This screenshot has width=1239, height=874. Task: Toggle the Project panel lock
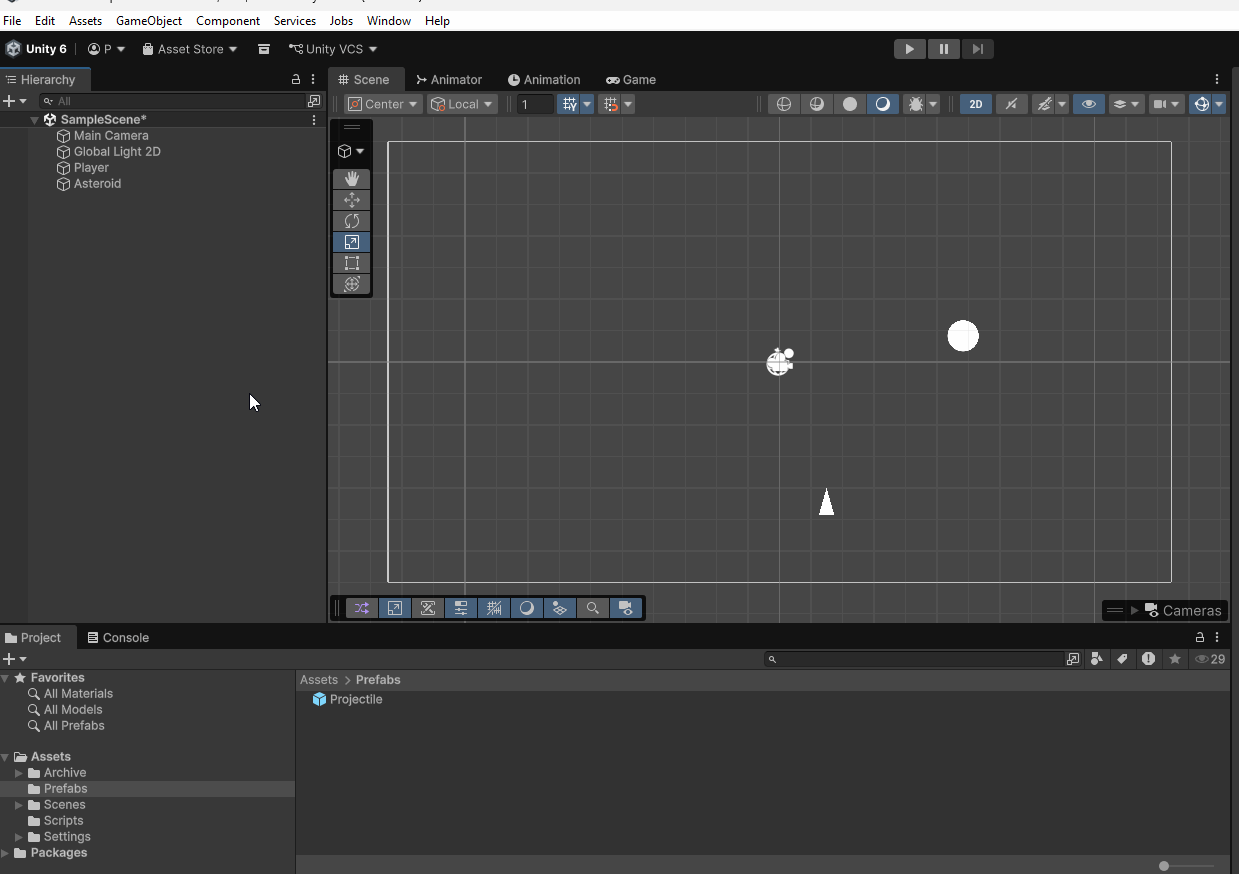tap(1199, 637)
